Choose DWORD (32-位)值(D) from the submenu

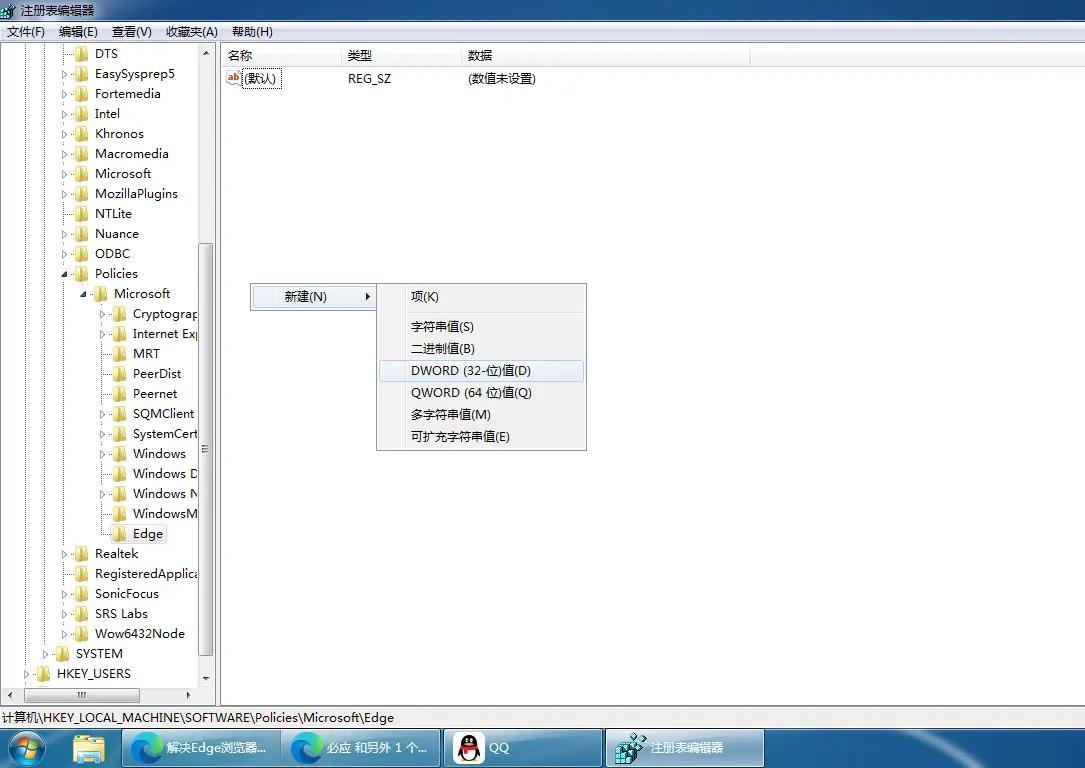(470, 370)
